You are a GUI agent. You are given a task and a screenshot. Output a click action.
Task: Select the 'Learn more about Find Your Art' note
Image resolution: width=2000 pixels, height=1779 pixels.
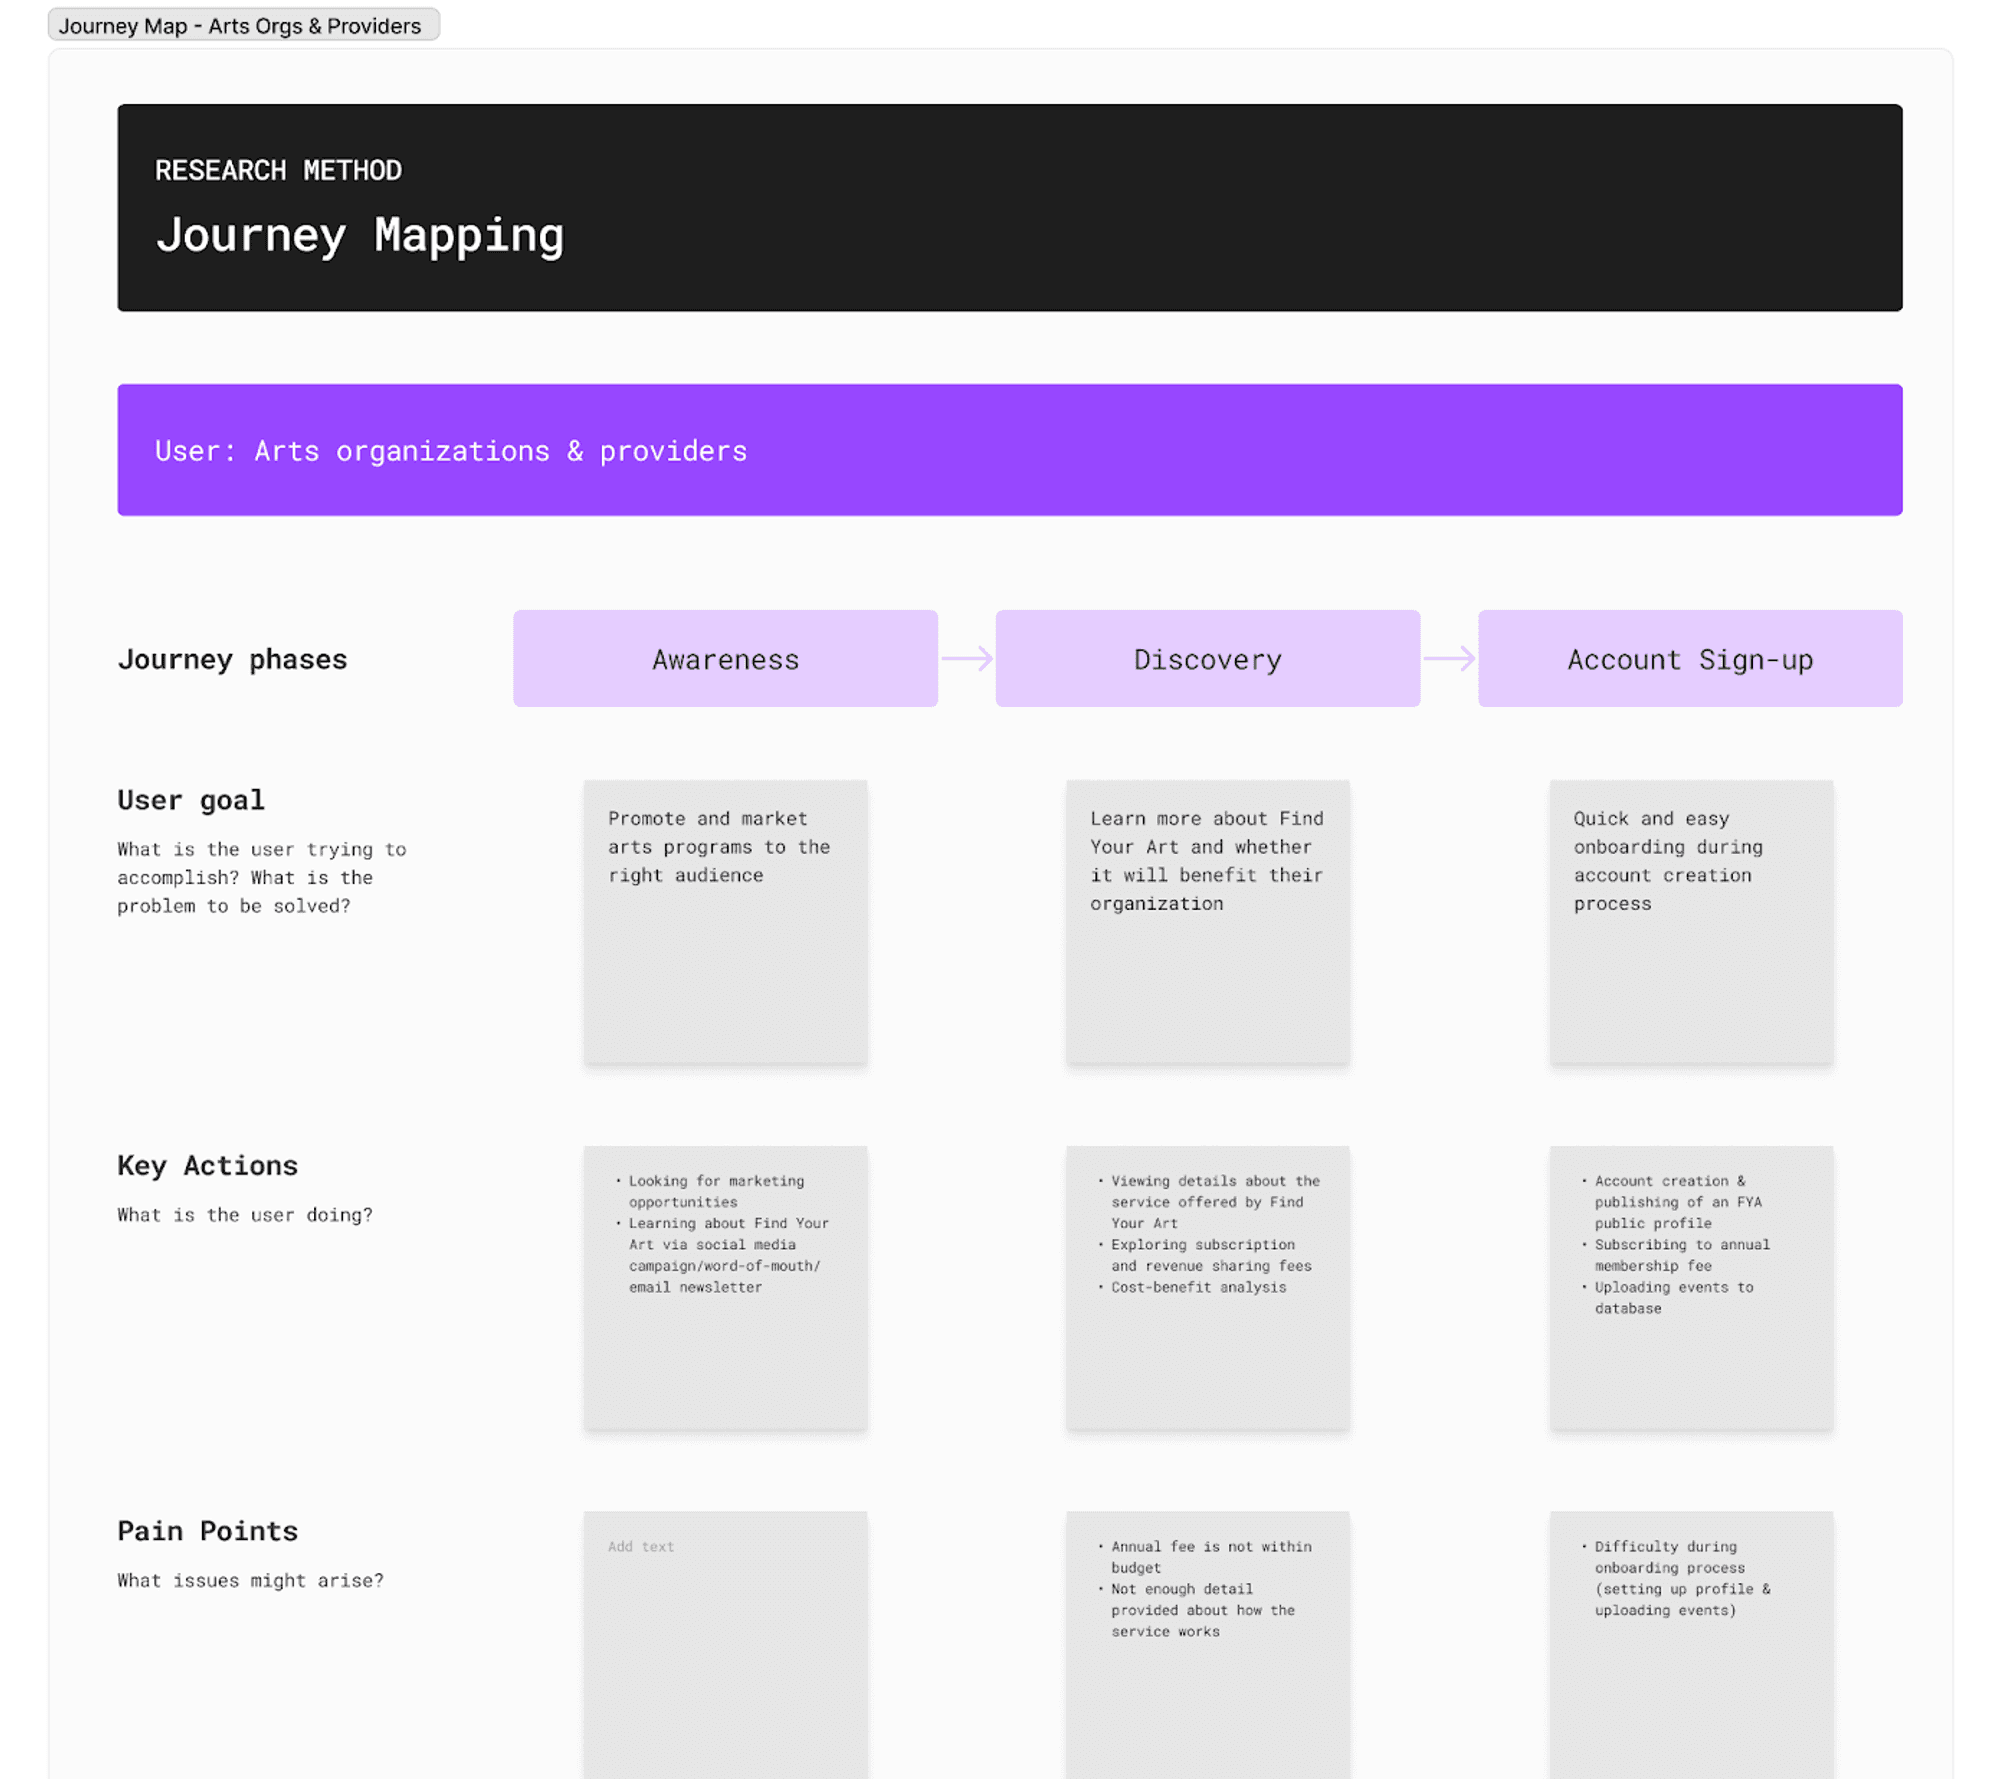click(1207, 922)
